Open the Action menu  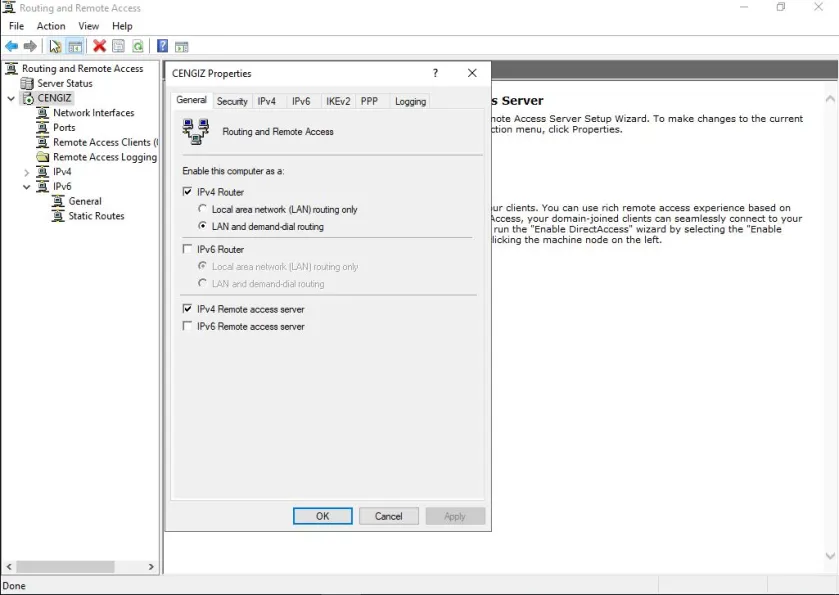(51, 26)
